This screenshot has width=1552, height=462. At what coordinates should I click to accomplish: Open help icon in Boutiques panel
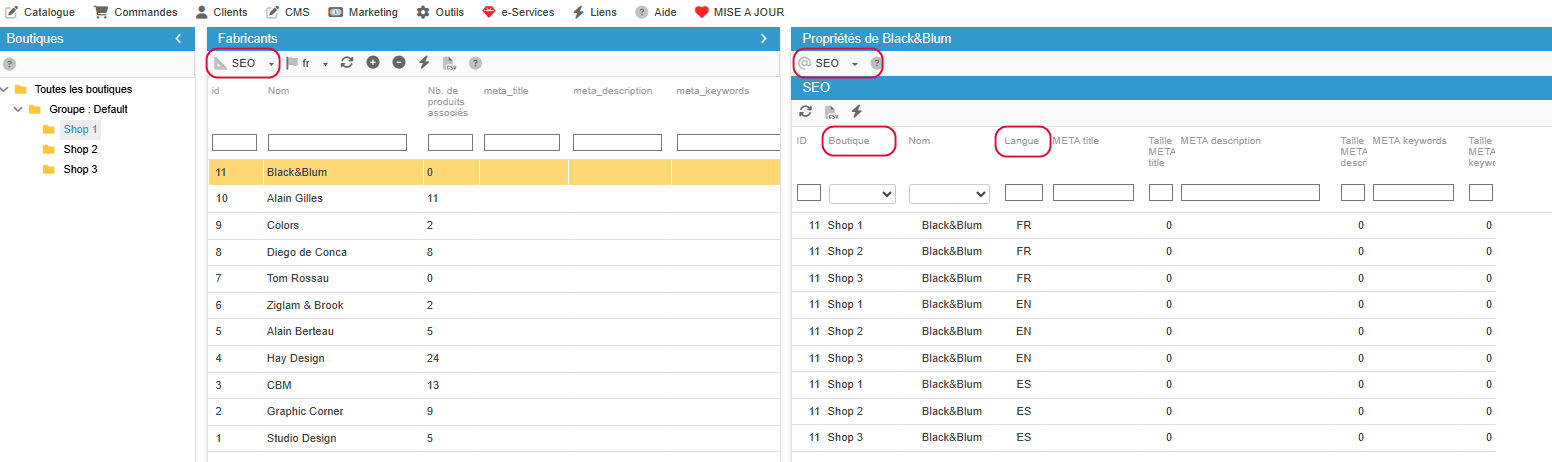coord(9,64)
